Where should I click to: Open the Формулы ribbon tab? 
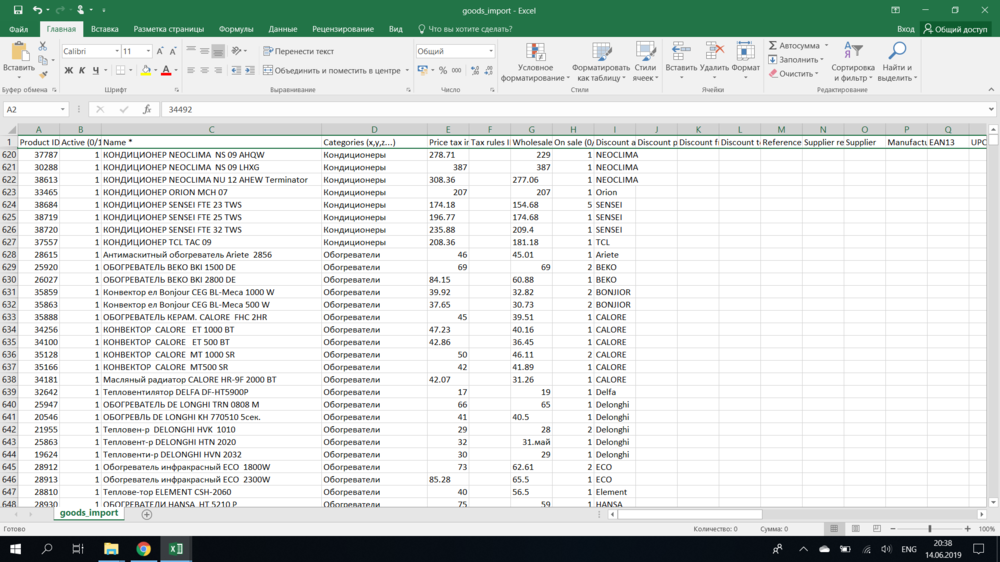[236, 30]
